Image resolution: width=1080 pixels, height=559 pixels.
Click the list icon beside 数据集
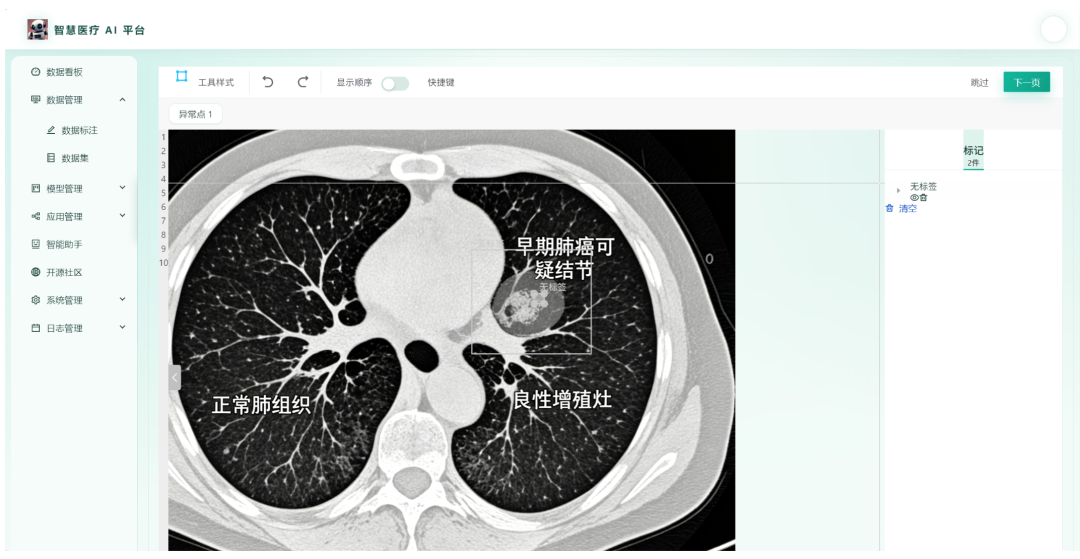click(51, 158)
